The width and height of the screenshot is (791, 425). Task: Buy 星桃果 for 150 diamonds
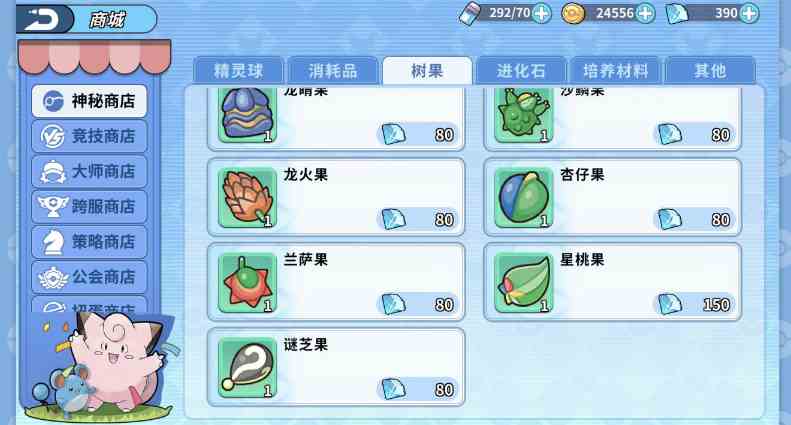(695, 304)
